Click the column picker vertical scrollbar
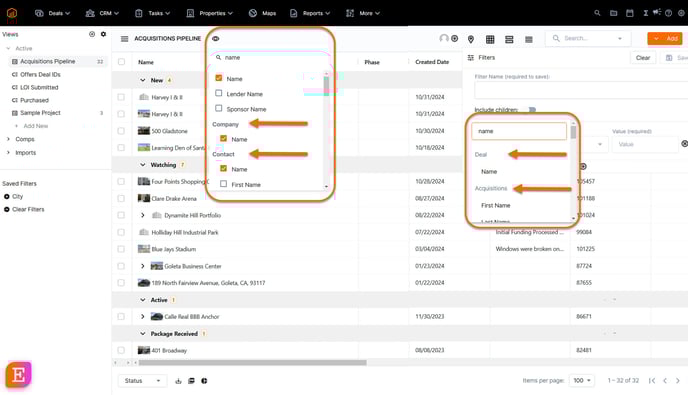Image resolution: width=688 pixels, height=395 pixels. click(326, 86)
